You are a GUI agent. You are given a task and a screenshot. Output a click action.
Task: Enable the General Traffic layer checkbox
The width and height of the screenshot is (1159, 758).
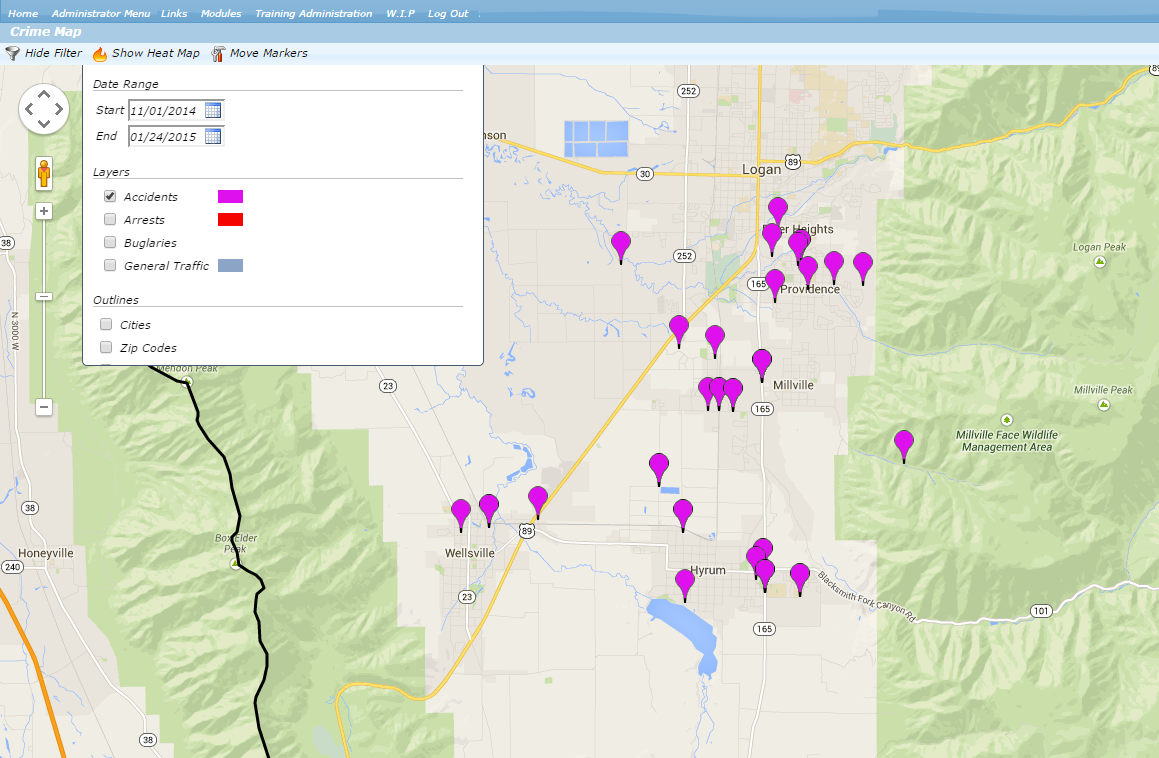[110, 266]
